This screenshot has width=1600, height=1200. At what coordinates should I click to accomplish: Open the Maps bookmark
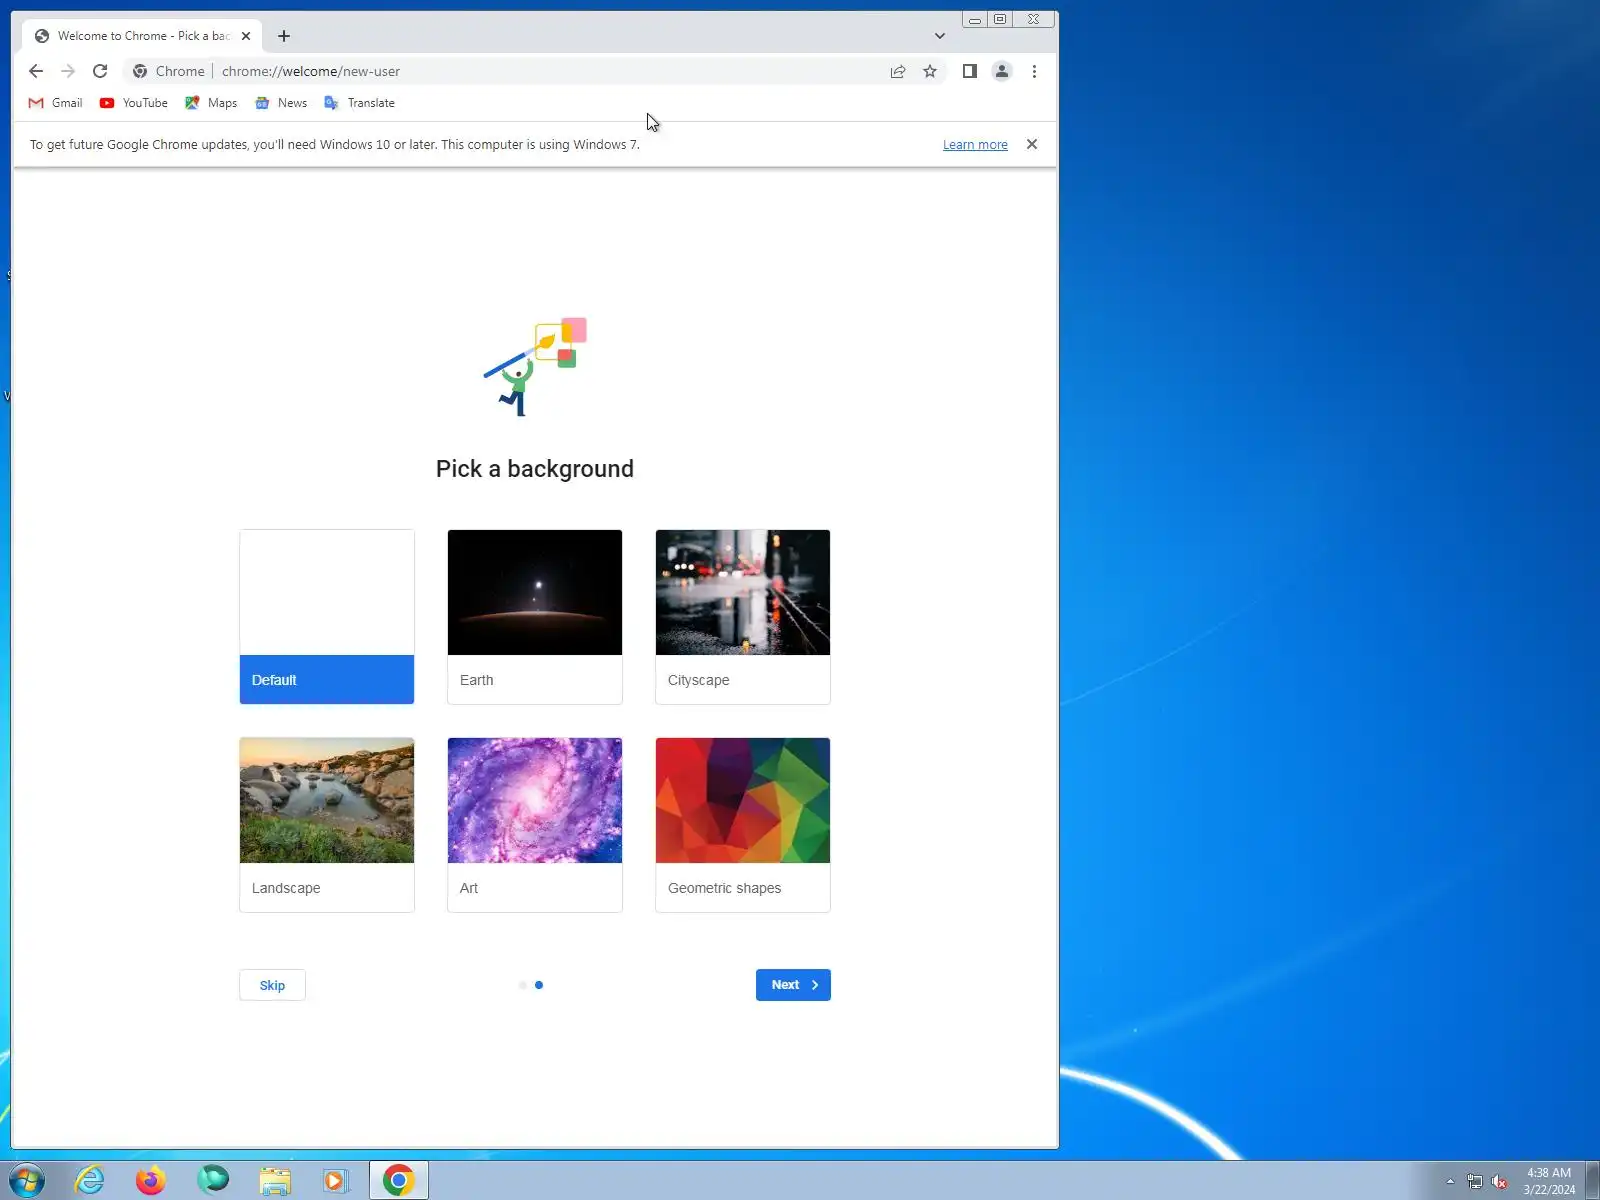coord(211,103)
